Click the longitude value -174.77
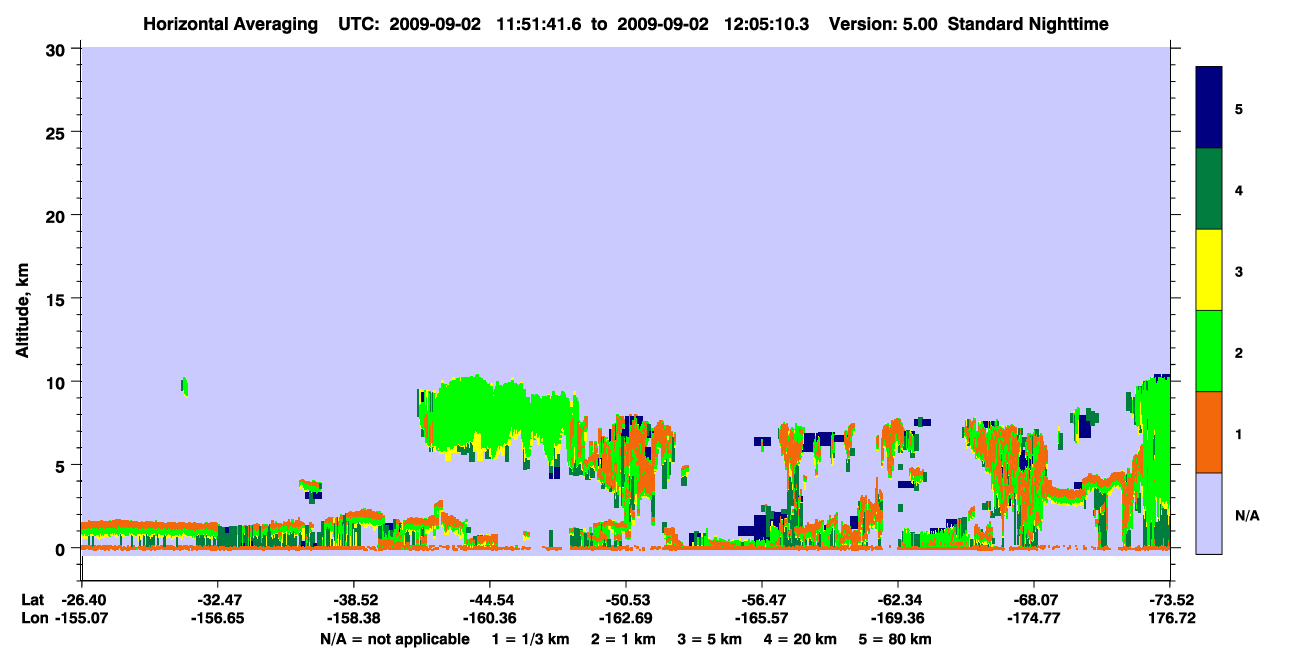The height and width of the screenshot is (667, 1300). click(x=1033, y=618)
